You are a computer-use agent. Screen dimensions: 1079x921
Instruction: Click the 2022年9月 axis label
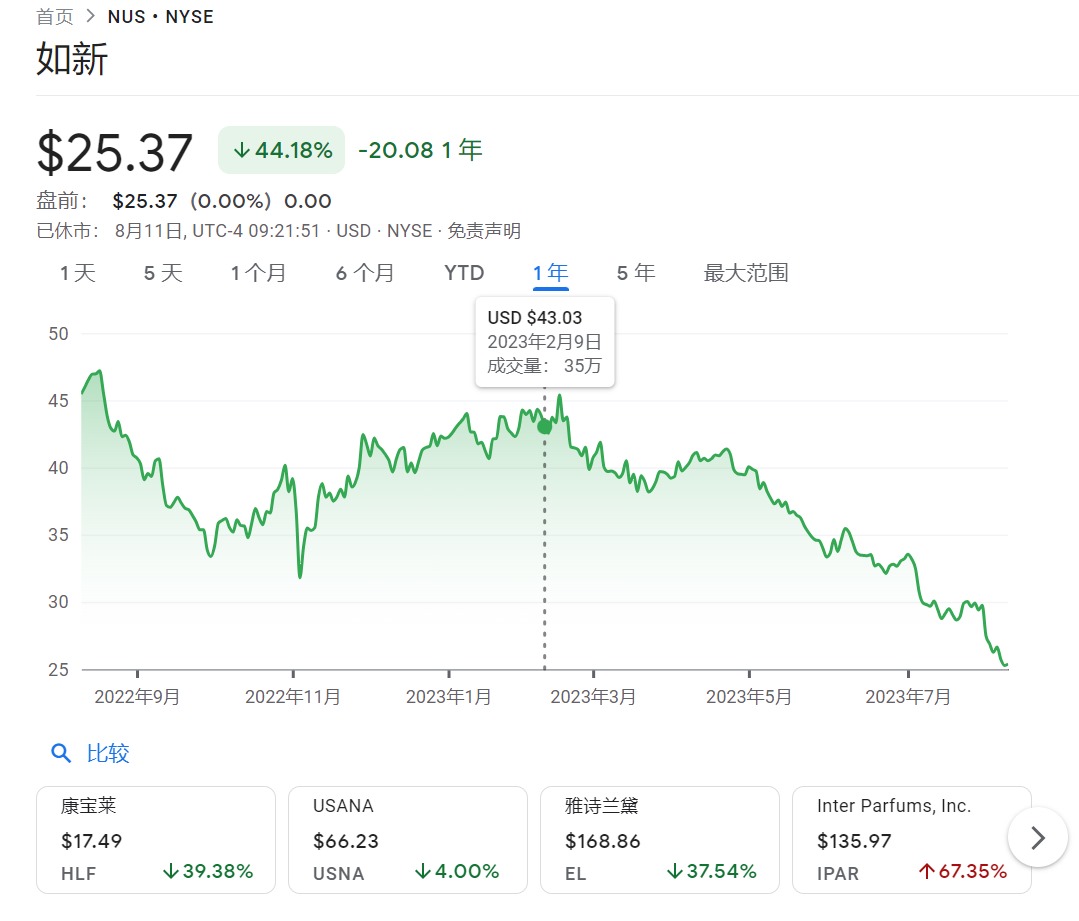pos(137,697)
